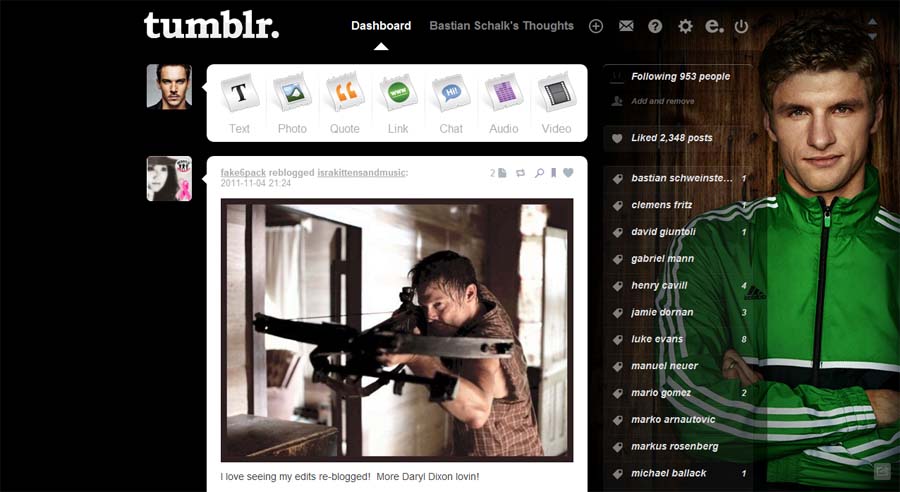
Task: Click fake6pack avatar beside the post
Action: click(169, 179)
